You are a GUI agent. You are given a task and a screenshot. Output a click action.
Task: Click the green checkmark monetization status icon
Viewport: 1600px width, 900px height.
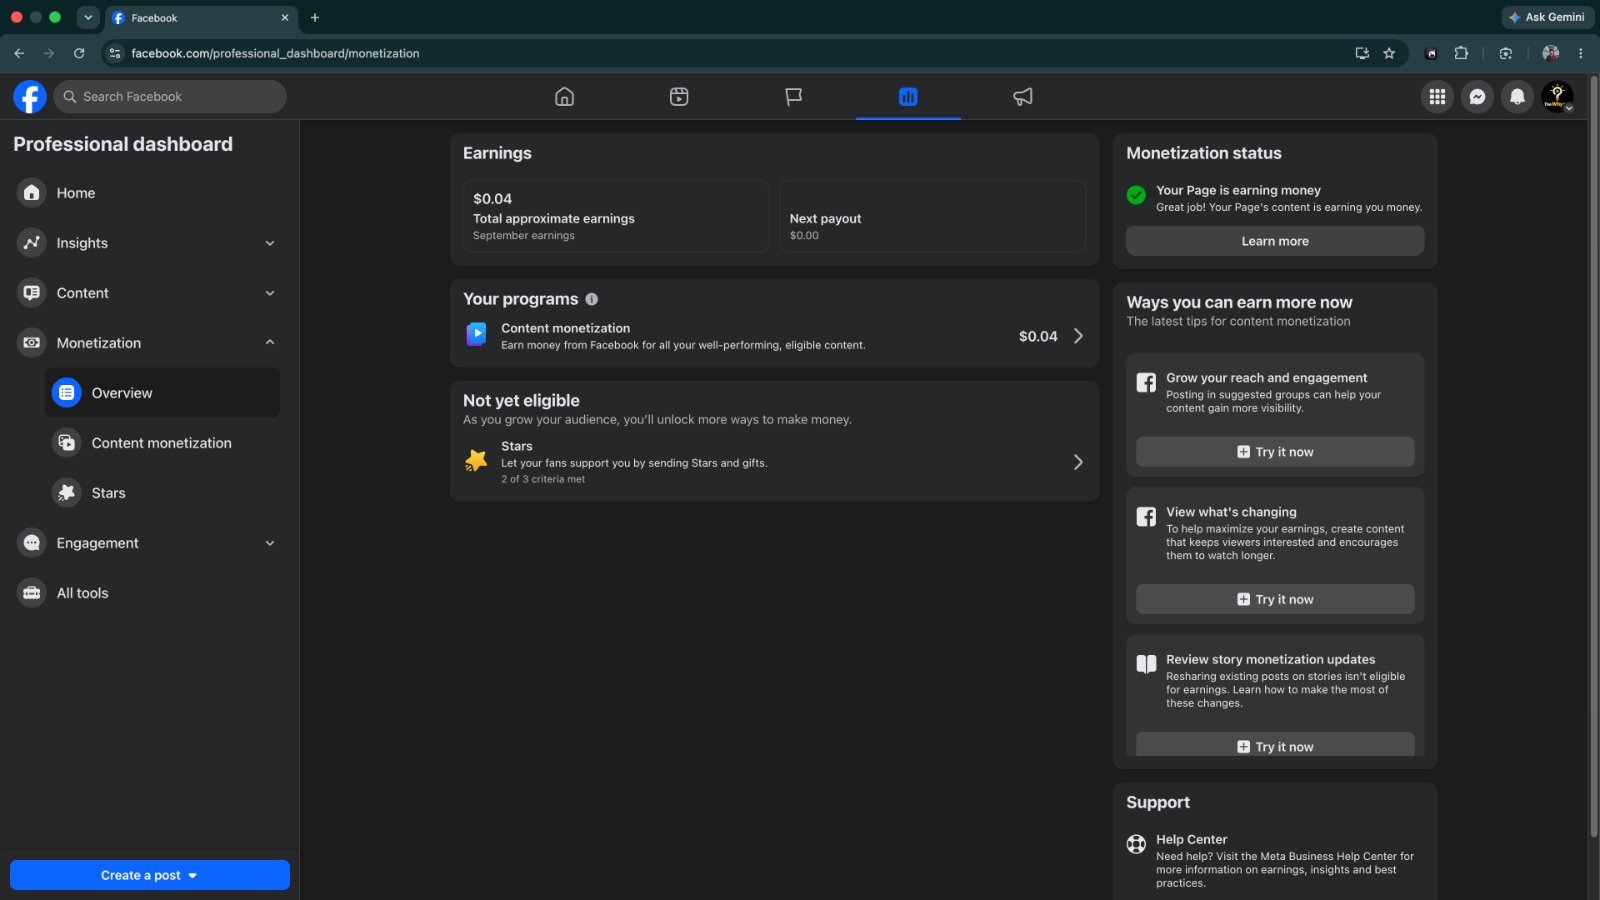click(x=1136, y=195)
